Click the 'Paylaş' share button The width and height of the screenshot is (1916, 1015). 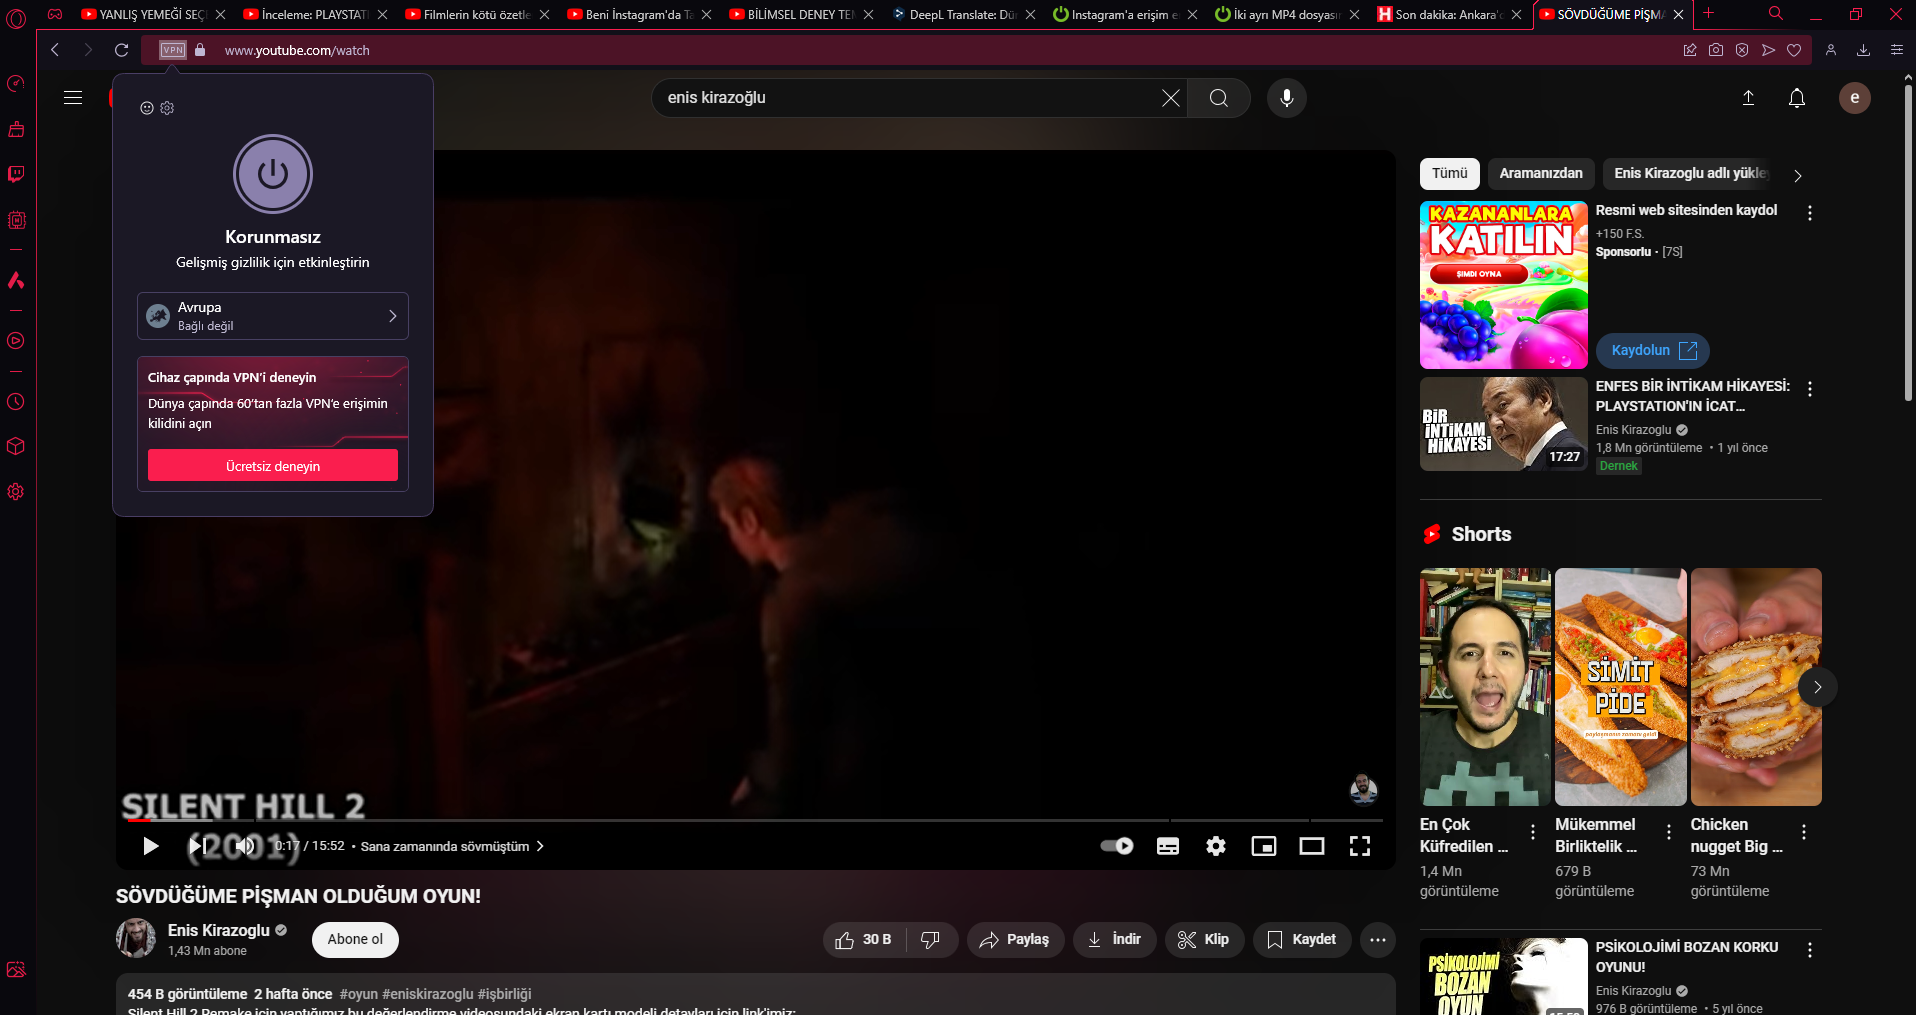pos(1015,940)
